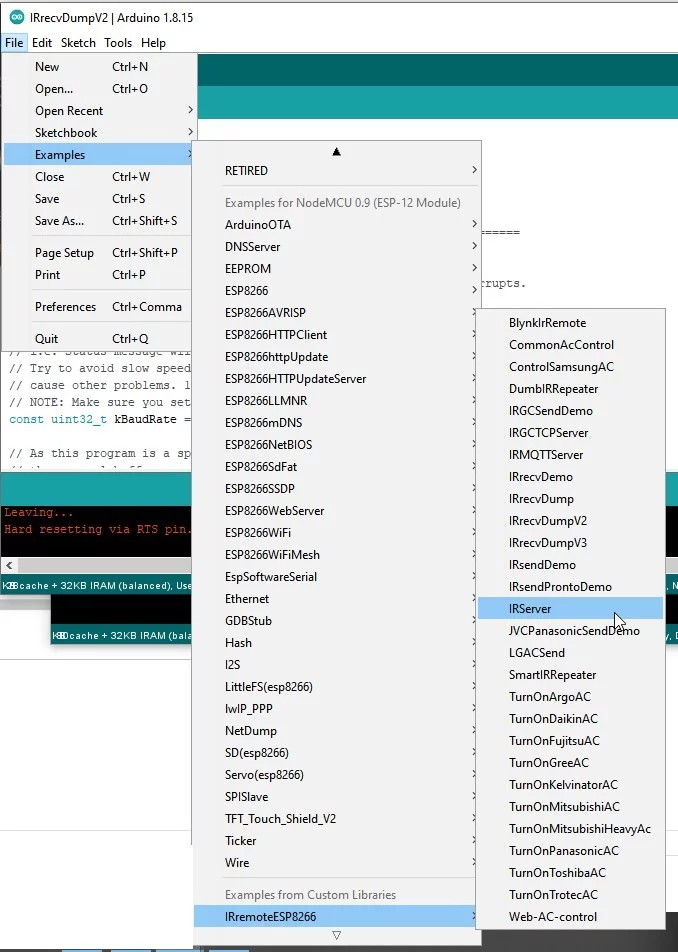Open the Web-AC-control example sketch

click(571, 917)
